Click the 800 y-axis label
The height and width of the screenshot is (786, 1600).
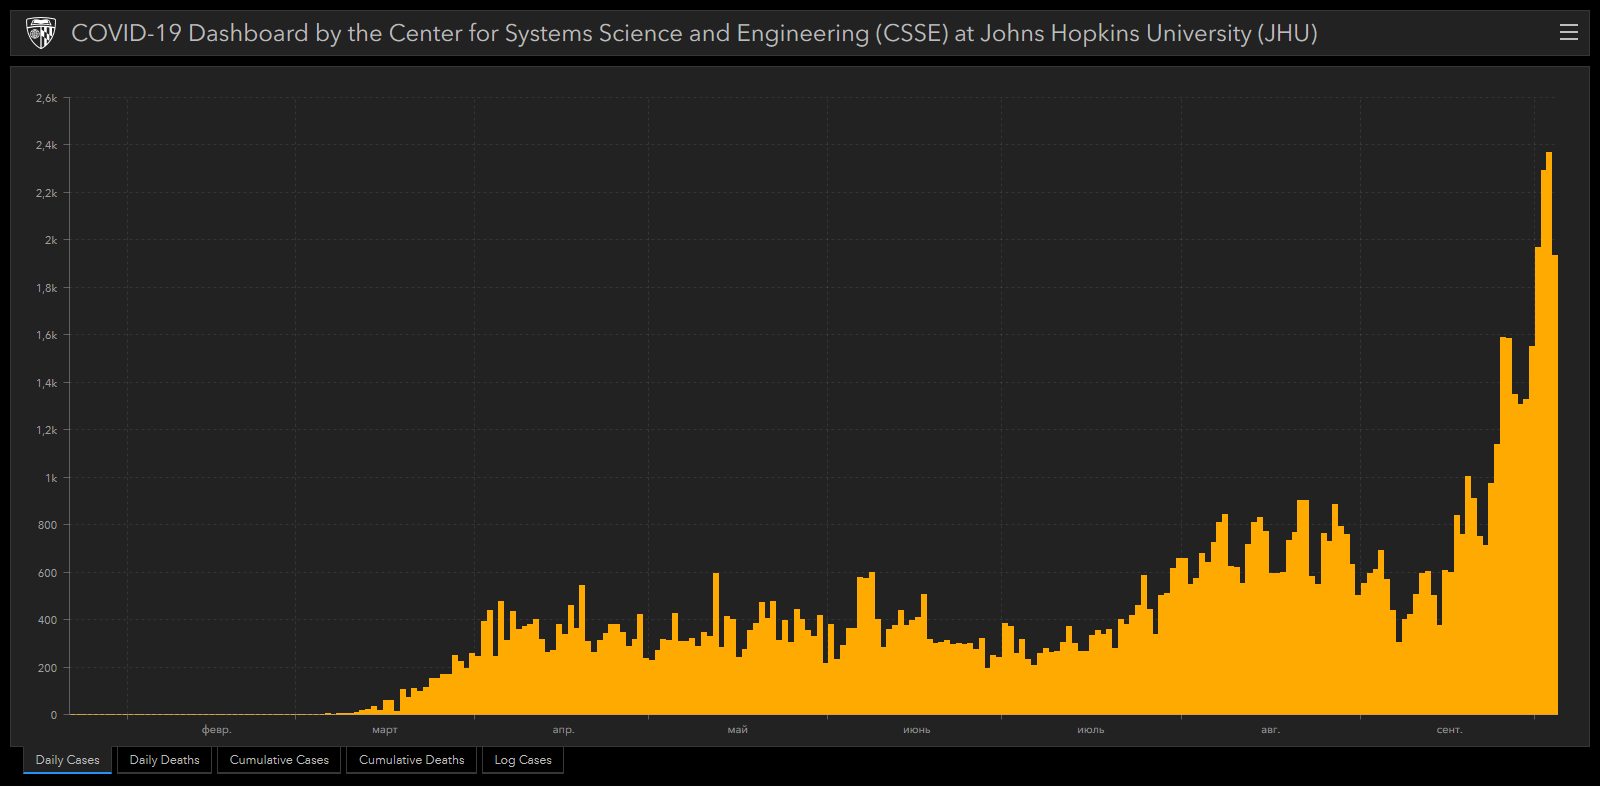48,525
